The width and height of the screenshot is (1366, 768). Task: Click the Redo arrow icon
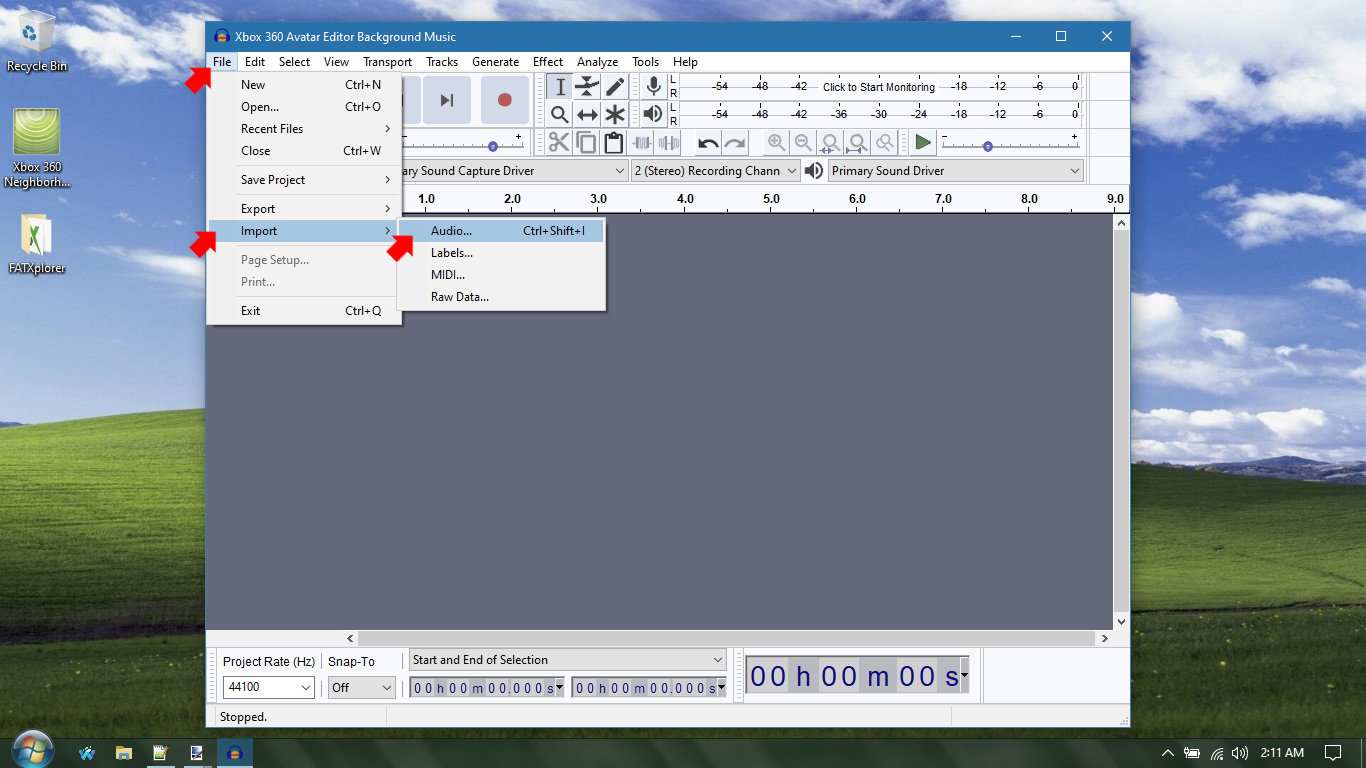pos(735,143)
